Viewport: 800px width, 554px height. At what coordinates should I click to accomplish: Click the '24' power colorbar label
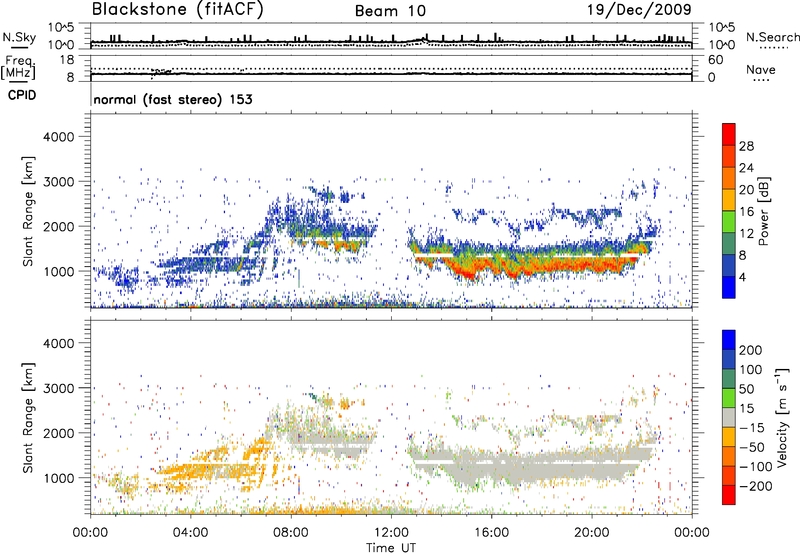[x=746, y=168]
